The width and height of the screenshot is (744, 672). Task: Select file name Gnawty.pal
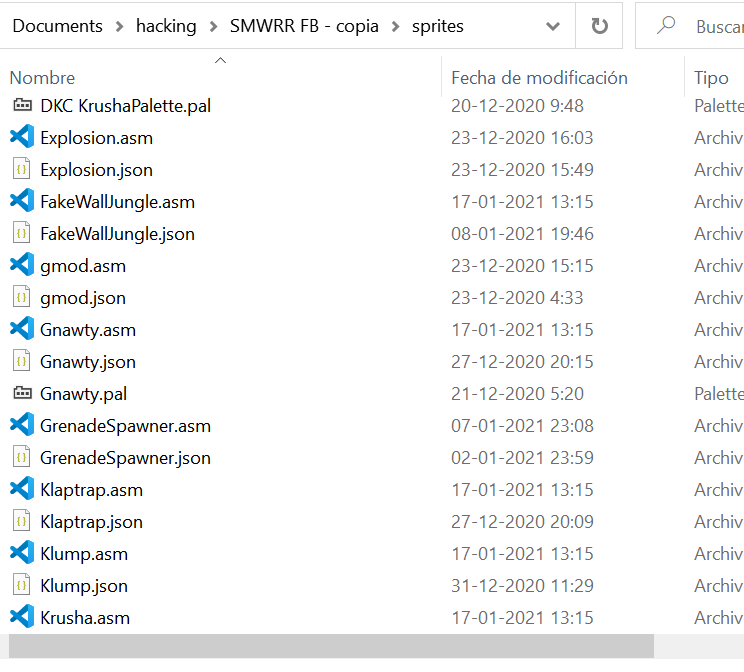pyautogui.click(x=84, y=394)
